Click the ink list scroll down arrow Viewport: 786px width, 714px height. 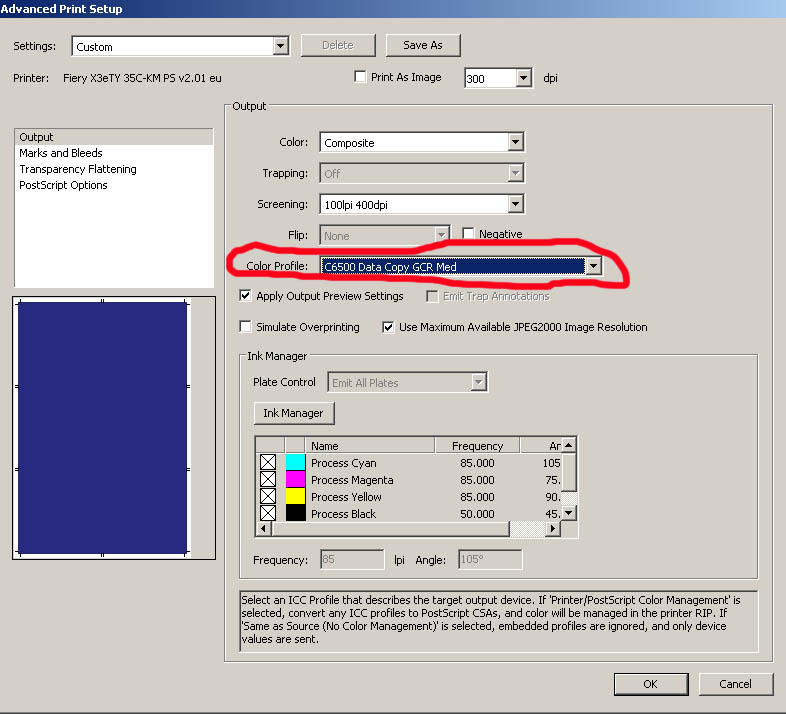(x=568, y=512)
